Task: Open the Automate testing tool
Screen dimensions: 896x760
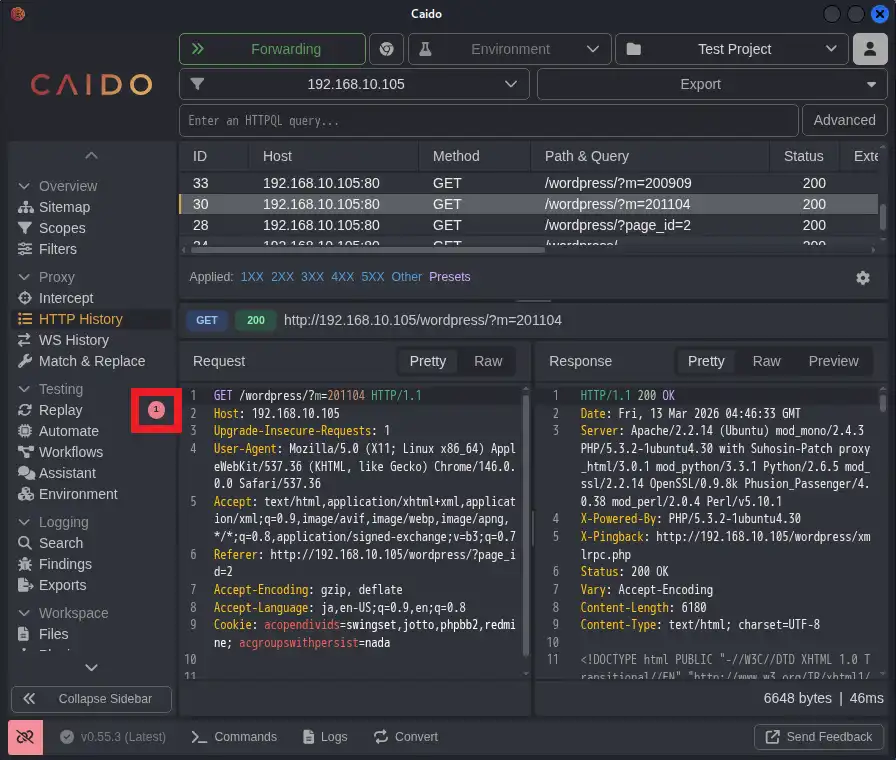Action: point(68,431)
